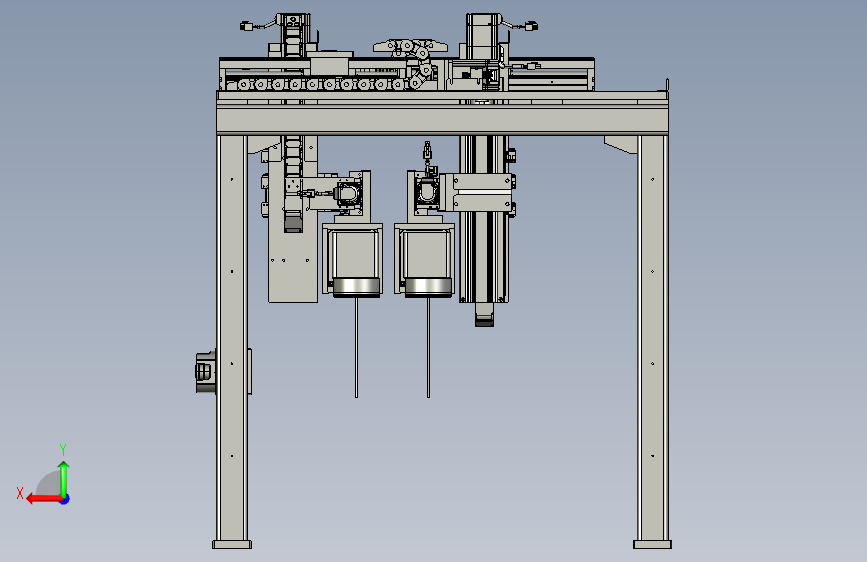Select the box mounted on the left leg's side
867x562 pixels.
coord(206,372)
